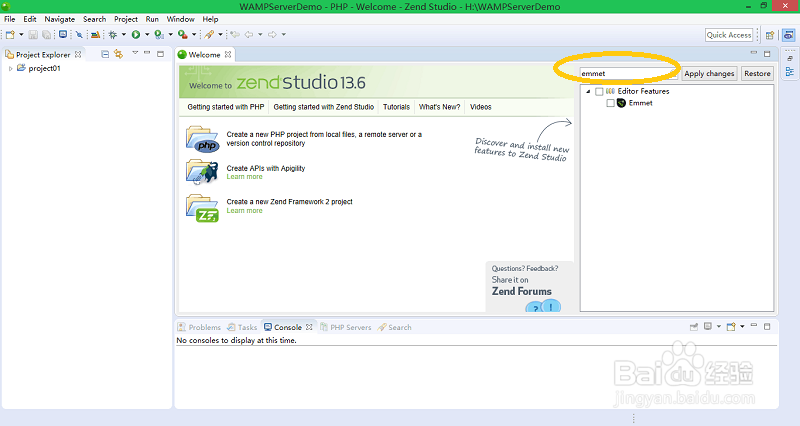Select the PHP perspective icon at top right

tap(788, 35)
